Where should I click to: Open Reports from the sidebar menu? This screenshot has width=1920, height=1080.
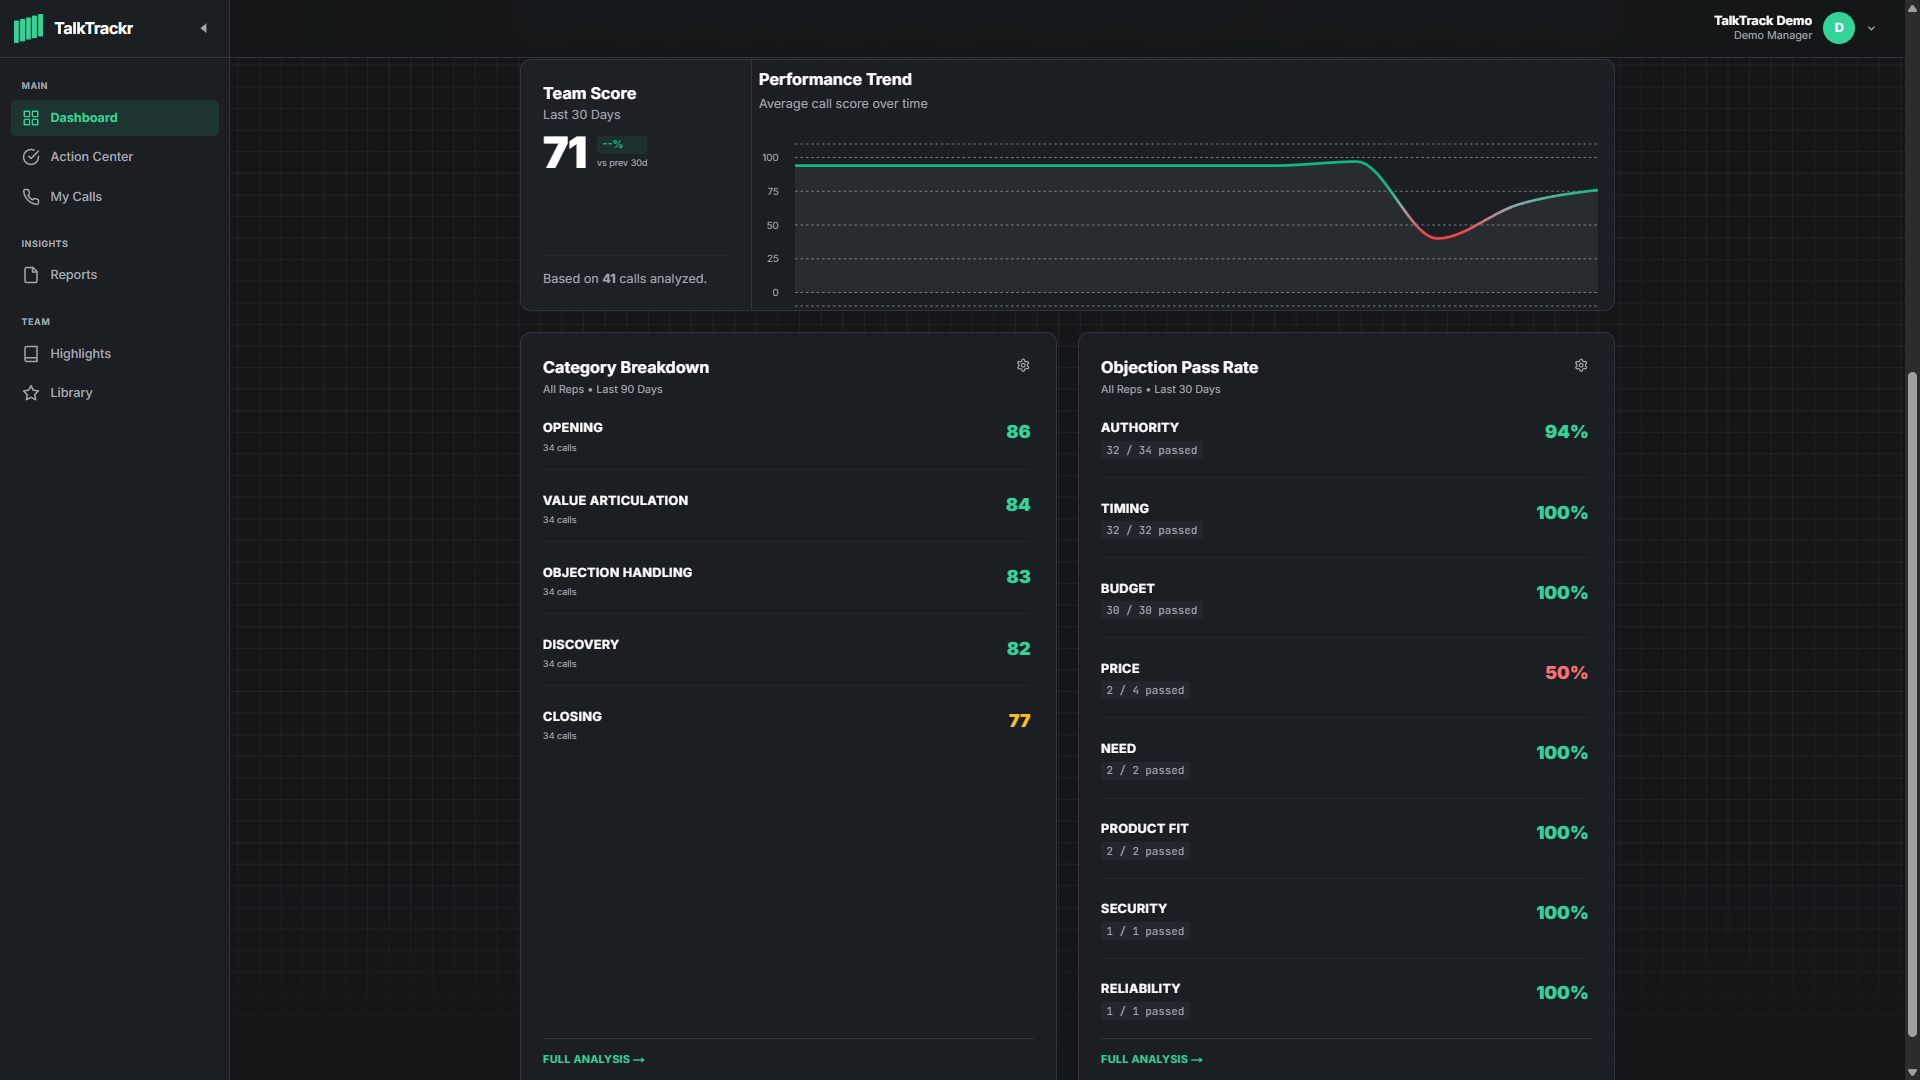click(x=74, y=275)
